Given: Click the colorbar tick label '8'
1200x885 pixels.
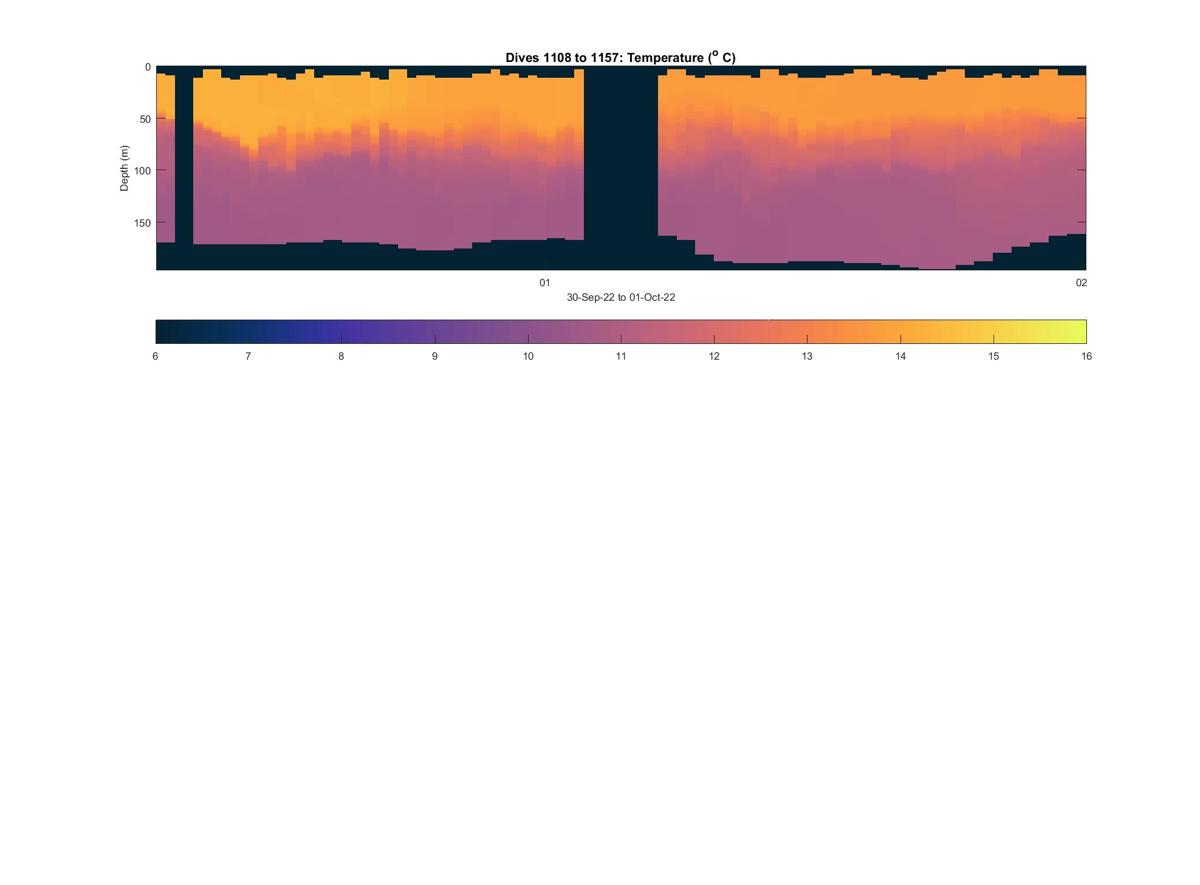Looking at the screenshot, I should (341, 356).
